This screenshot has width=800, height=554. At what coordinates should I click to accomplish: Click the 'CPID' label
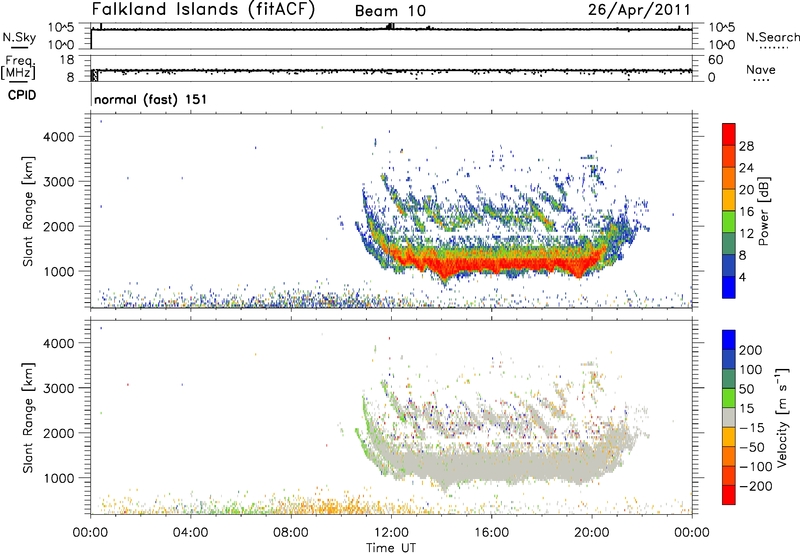[x=22, y=95]
